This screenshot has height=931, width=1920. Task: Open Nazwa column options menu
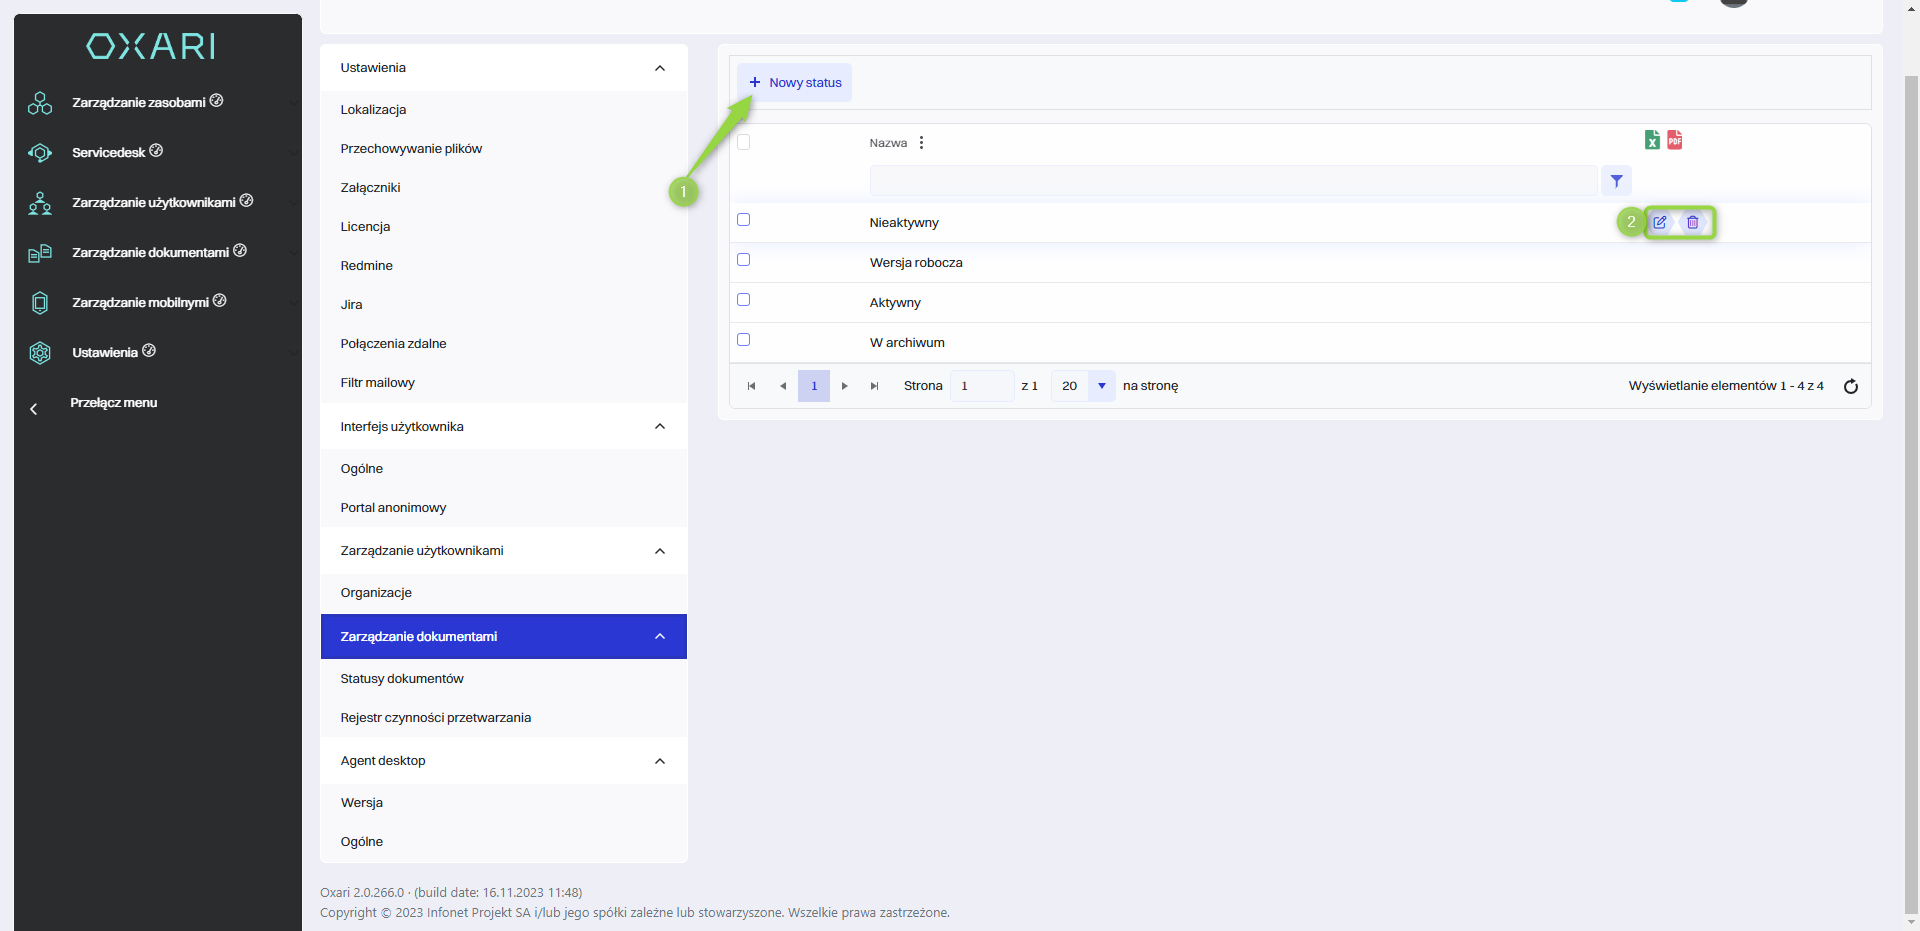point(921,143)
